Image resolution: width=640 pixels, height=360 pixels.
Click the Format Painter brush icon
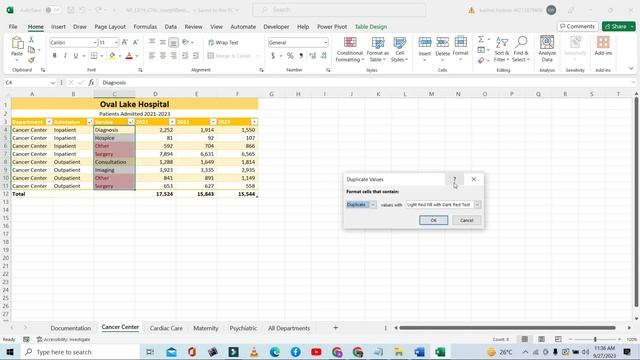coord(31,60)
